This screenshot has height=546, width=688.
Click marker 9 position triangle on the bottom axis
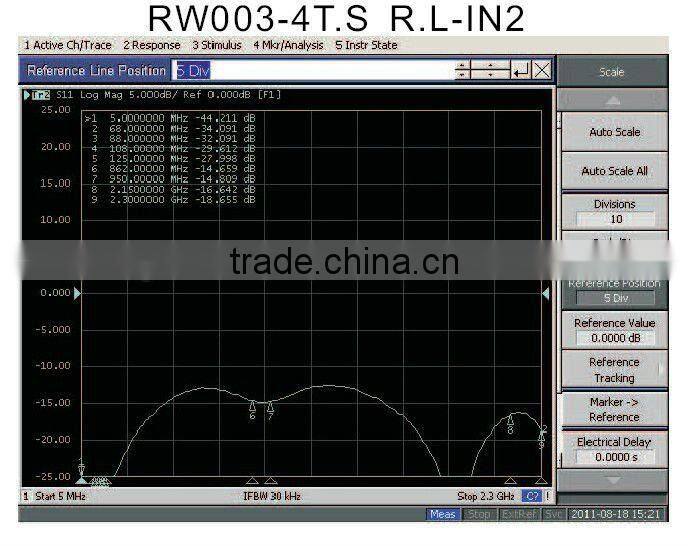point(541,480)
